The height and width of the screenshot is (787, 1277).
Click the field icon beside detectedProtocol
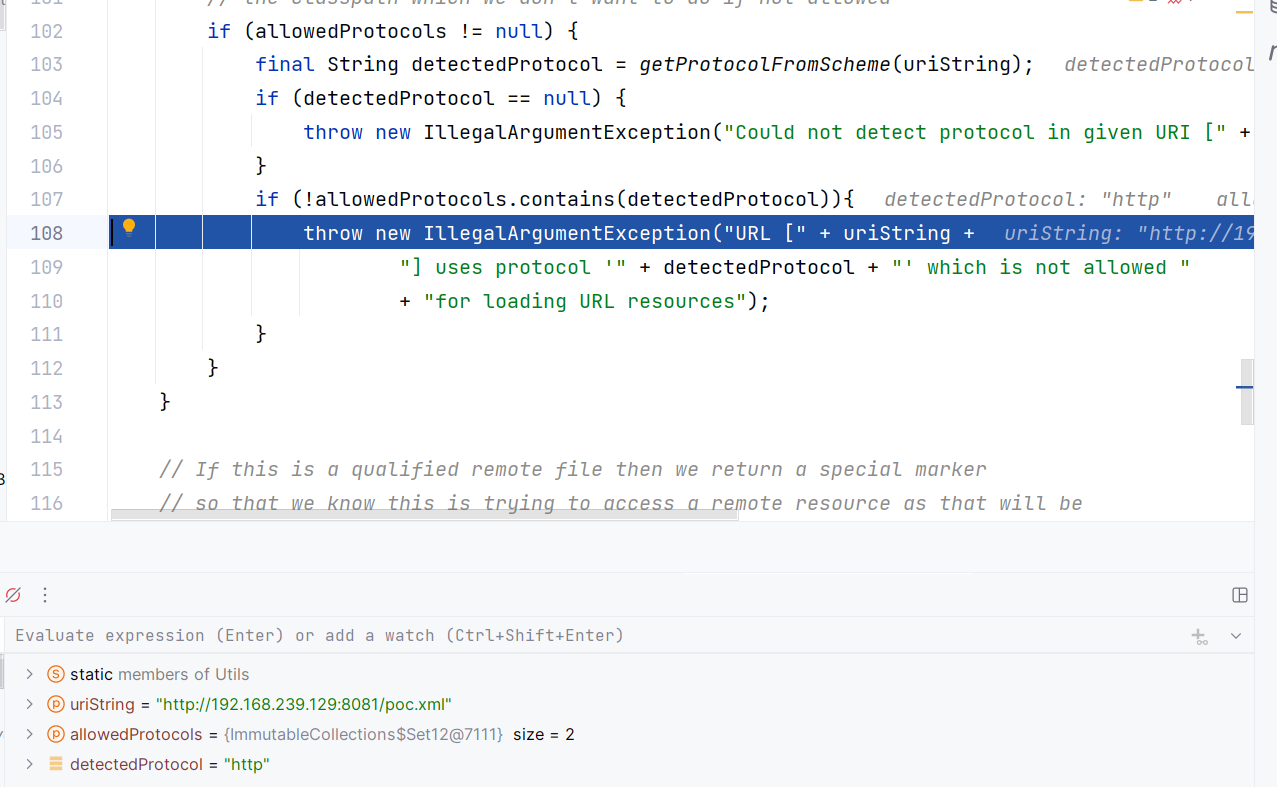coord(55,764)
